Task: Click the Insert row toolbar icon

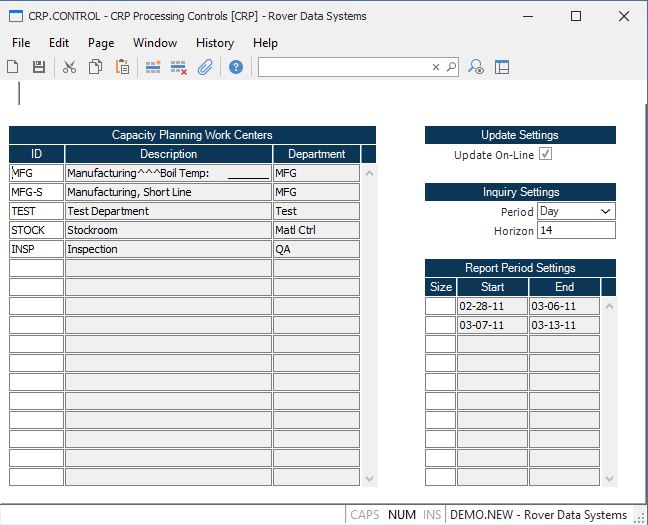Action: 153,67
